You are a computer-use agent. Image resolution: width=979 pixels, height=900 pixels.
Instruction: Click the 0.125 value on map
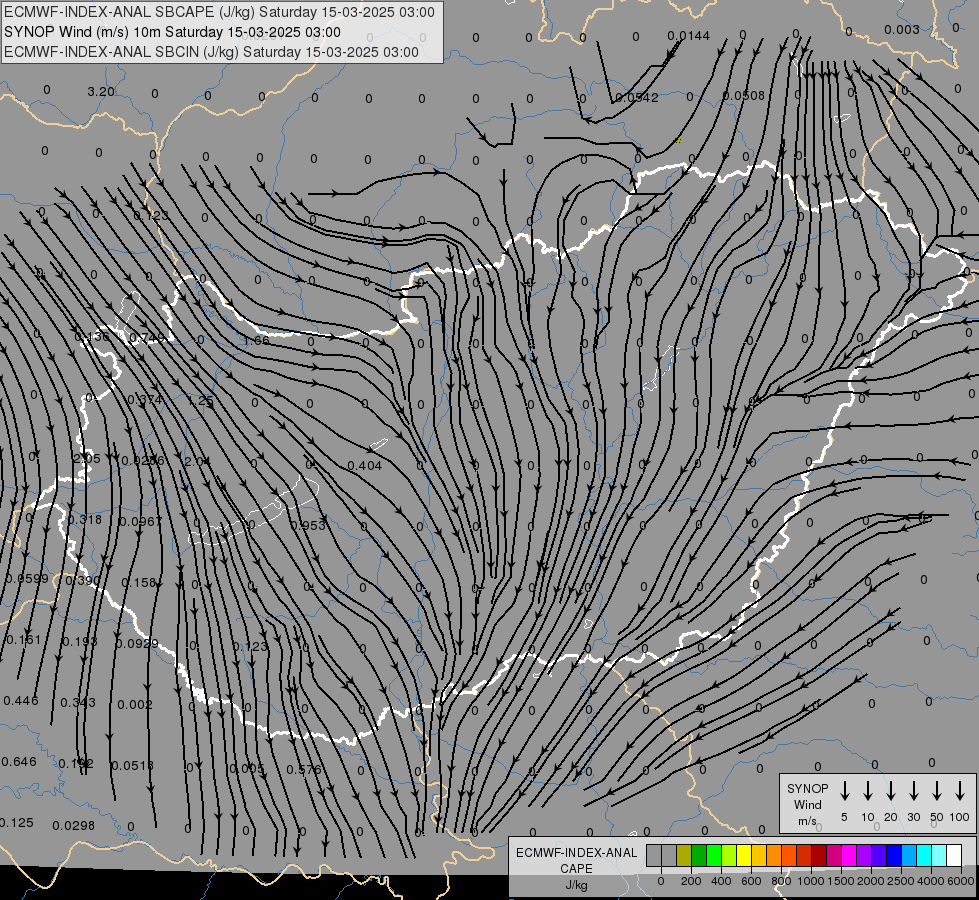point(17,823)
